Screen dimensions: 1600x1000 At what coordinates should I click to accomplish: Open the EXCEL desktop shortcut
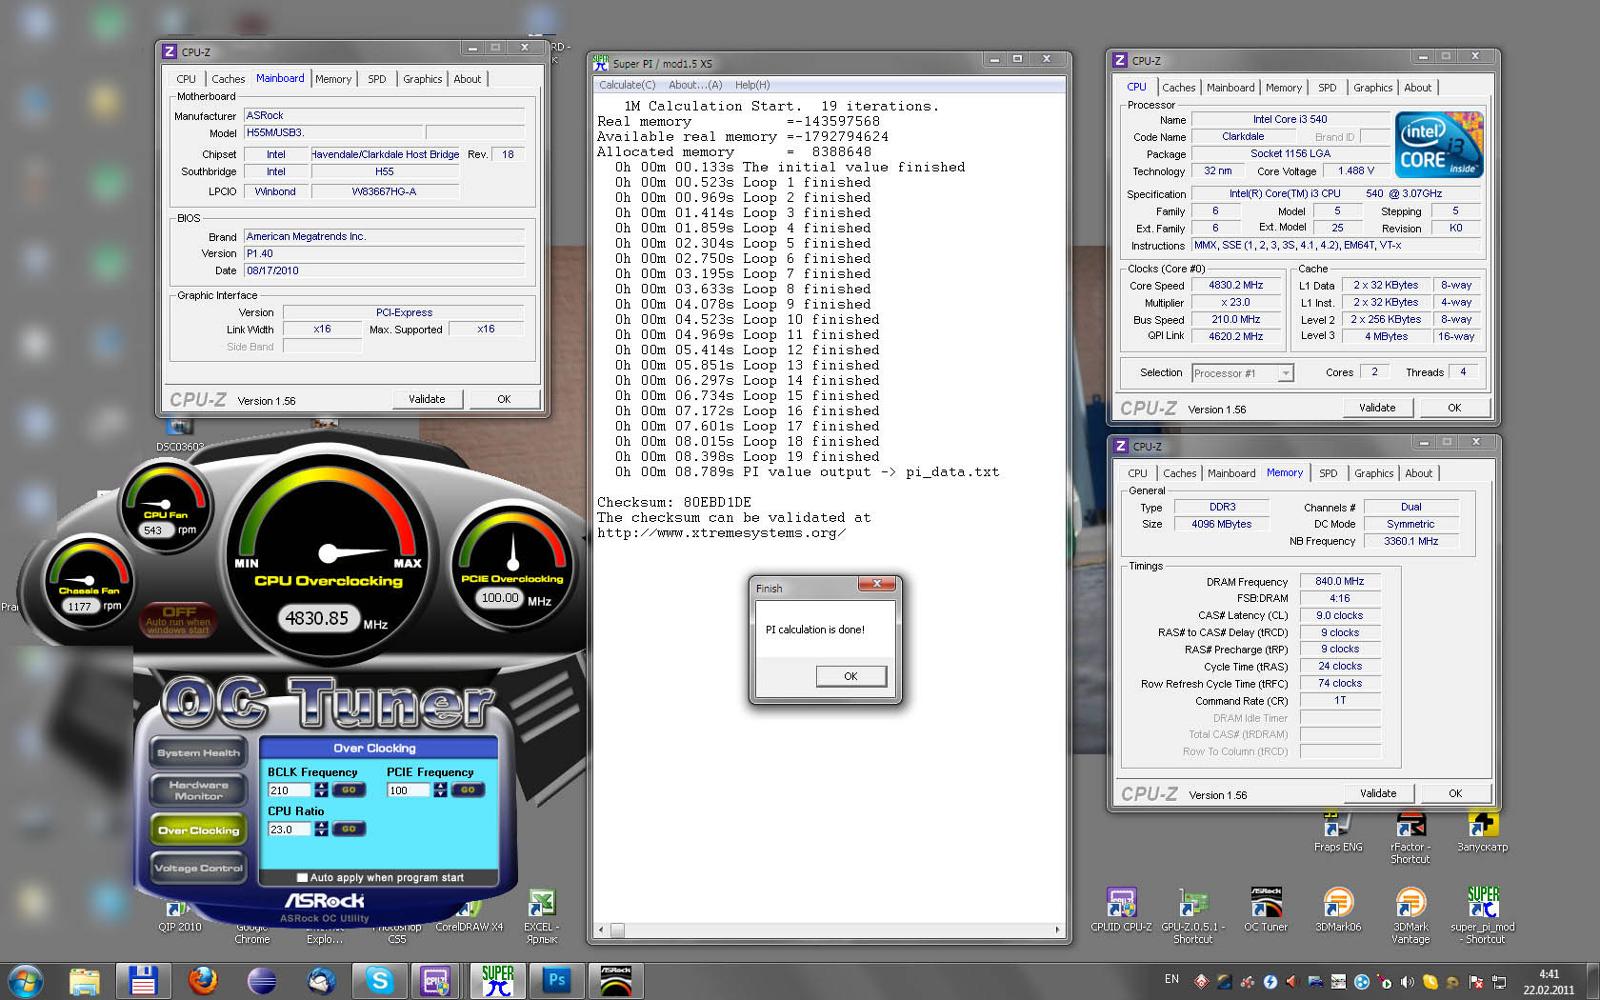point(541,916)
